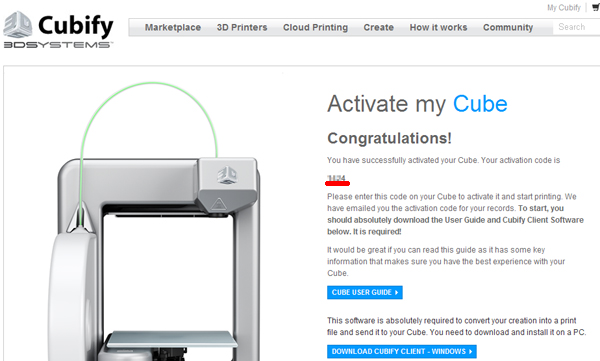Screen dimensions: 600x361
Task: Click 'It would be great if you can read' text
Action: [x=446, y=261]
